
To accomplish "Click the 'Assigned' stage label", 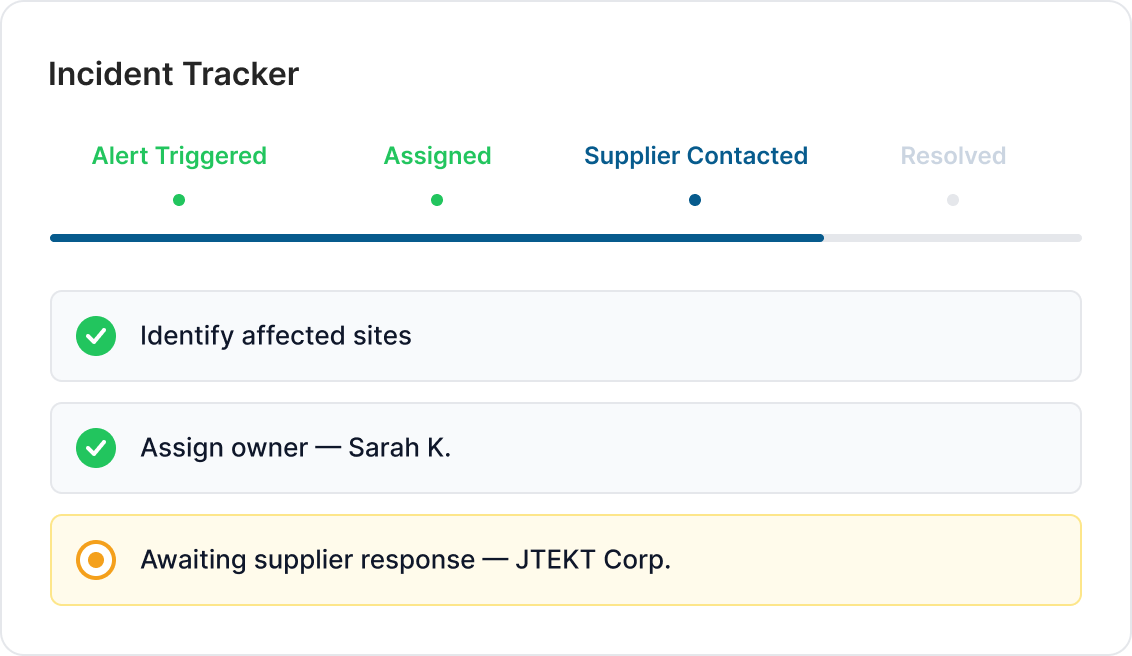I will click(437, 156).
